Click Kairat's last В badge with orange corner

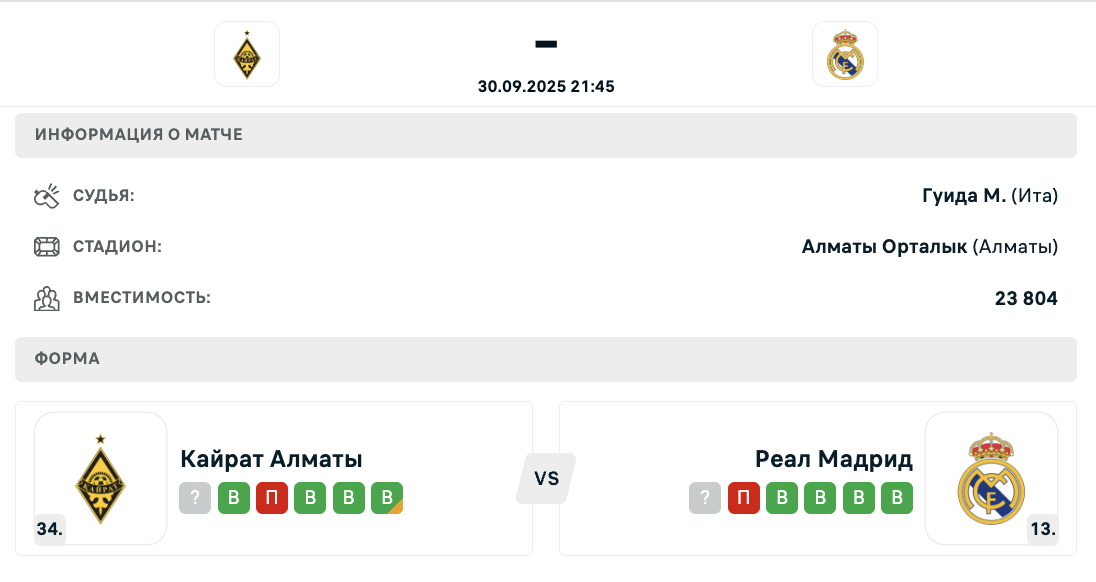387,498
